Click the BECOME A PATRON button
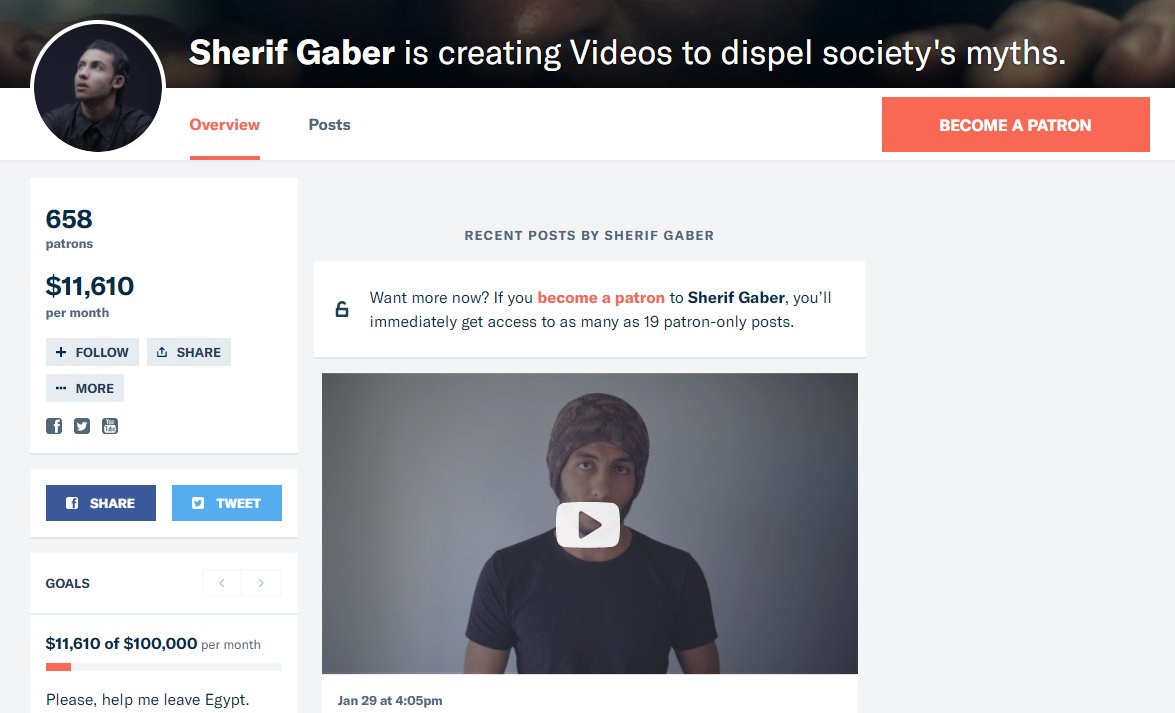Viewport: 1175px width, 713px height. click(x=1015, y=124)
